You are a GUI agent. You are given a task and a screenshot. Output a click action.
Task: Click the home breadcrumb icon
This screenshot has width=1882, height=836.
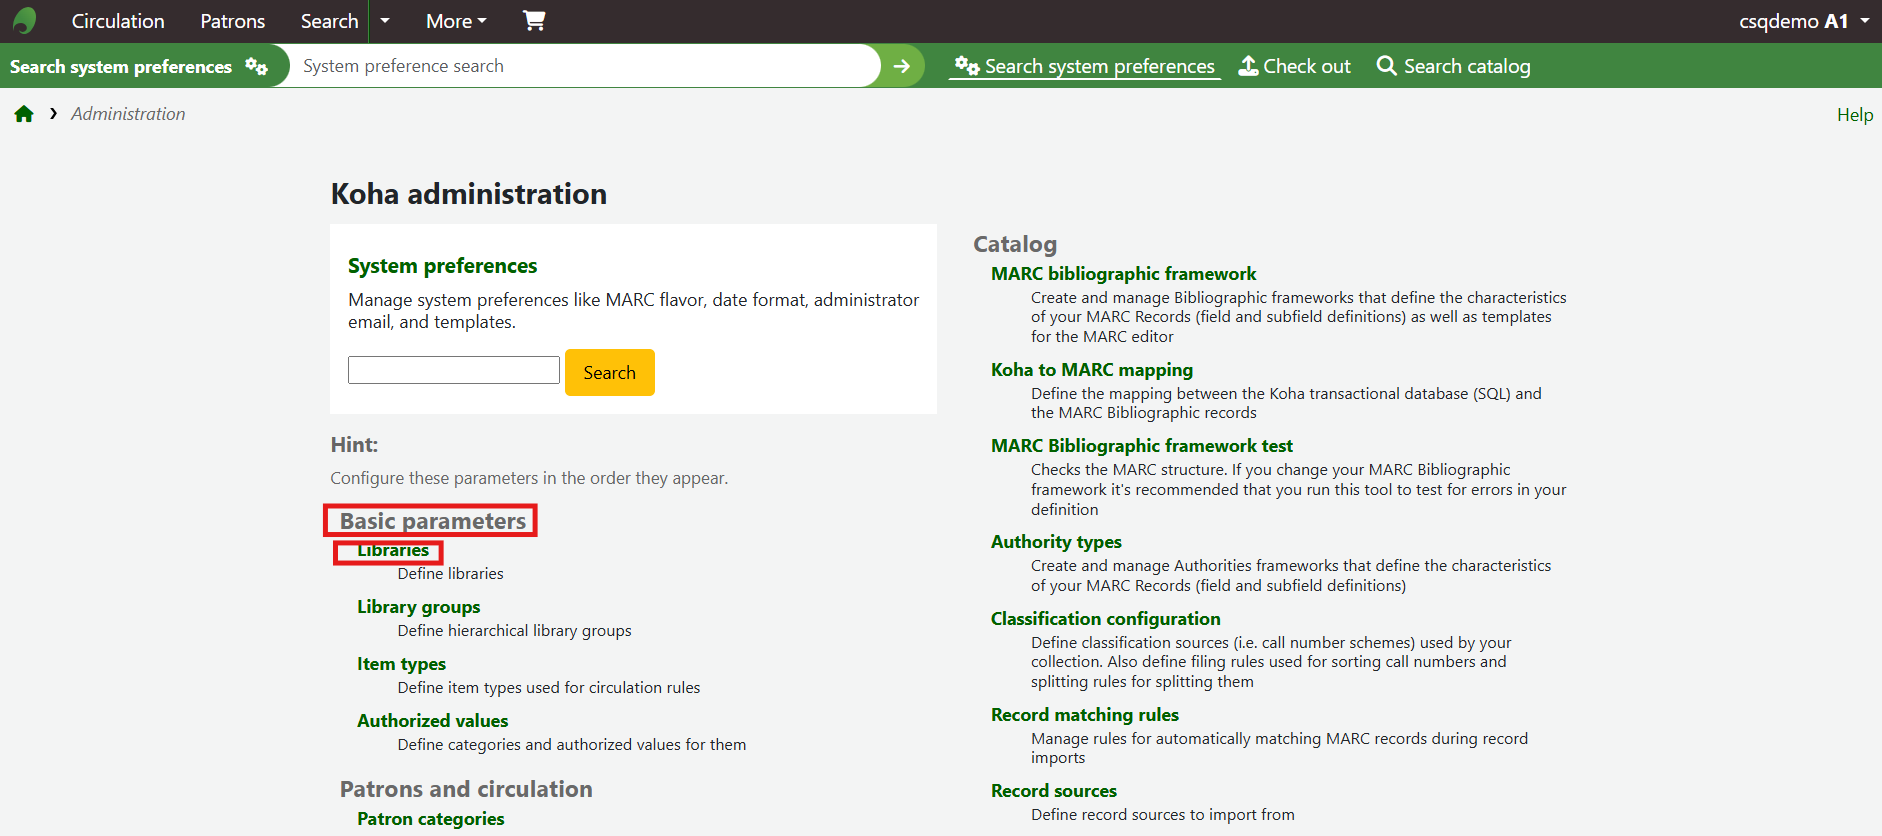click(x=24, y=114)
